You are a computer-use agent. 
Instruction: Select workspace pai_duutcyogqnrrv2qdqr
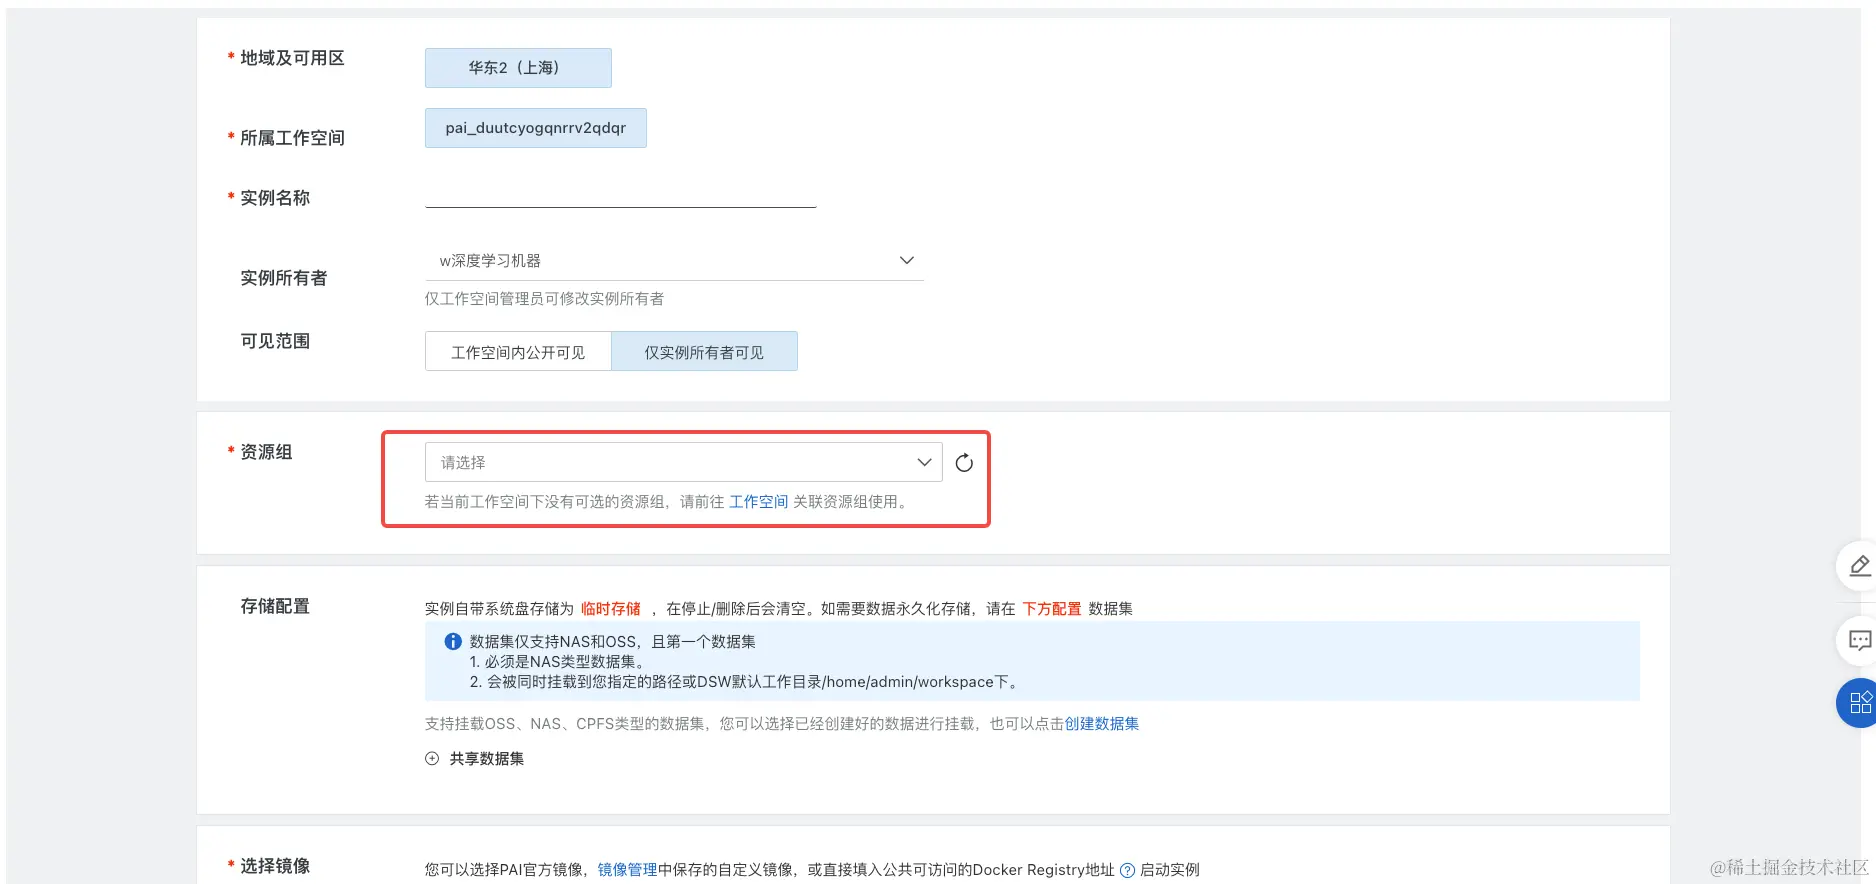click(536, 128)
